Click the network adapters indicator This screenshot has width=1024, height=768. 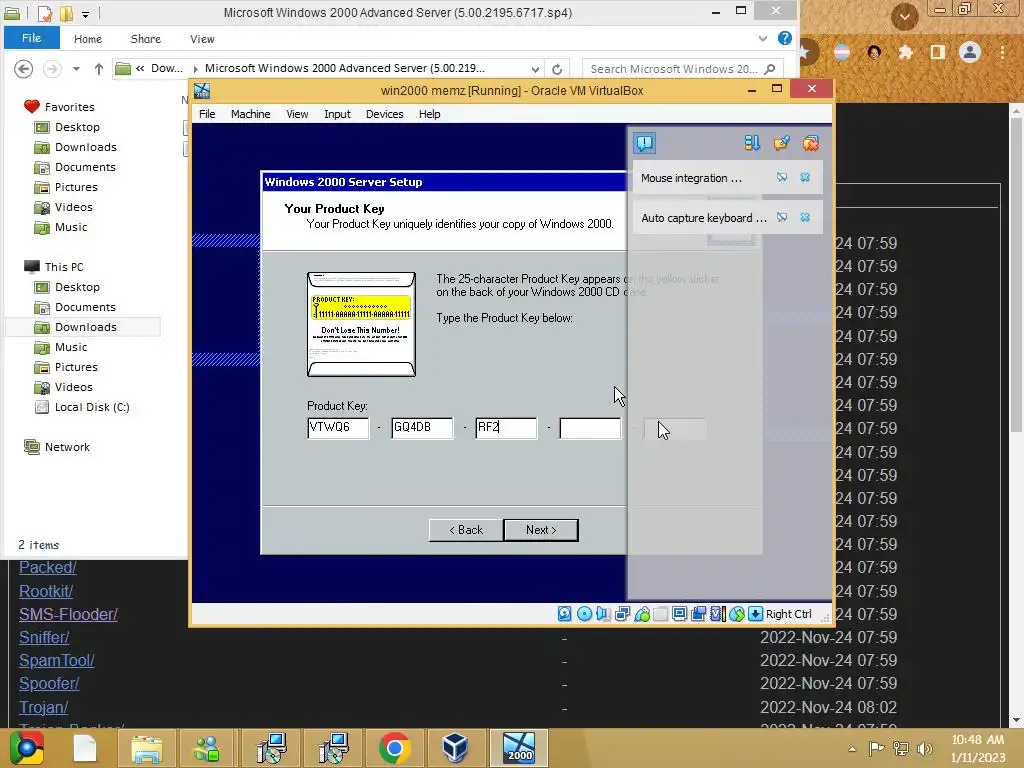(622, 614)
